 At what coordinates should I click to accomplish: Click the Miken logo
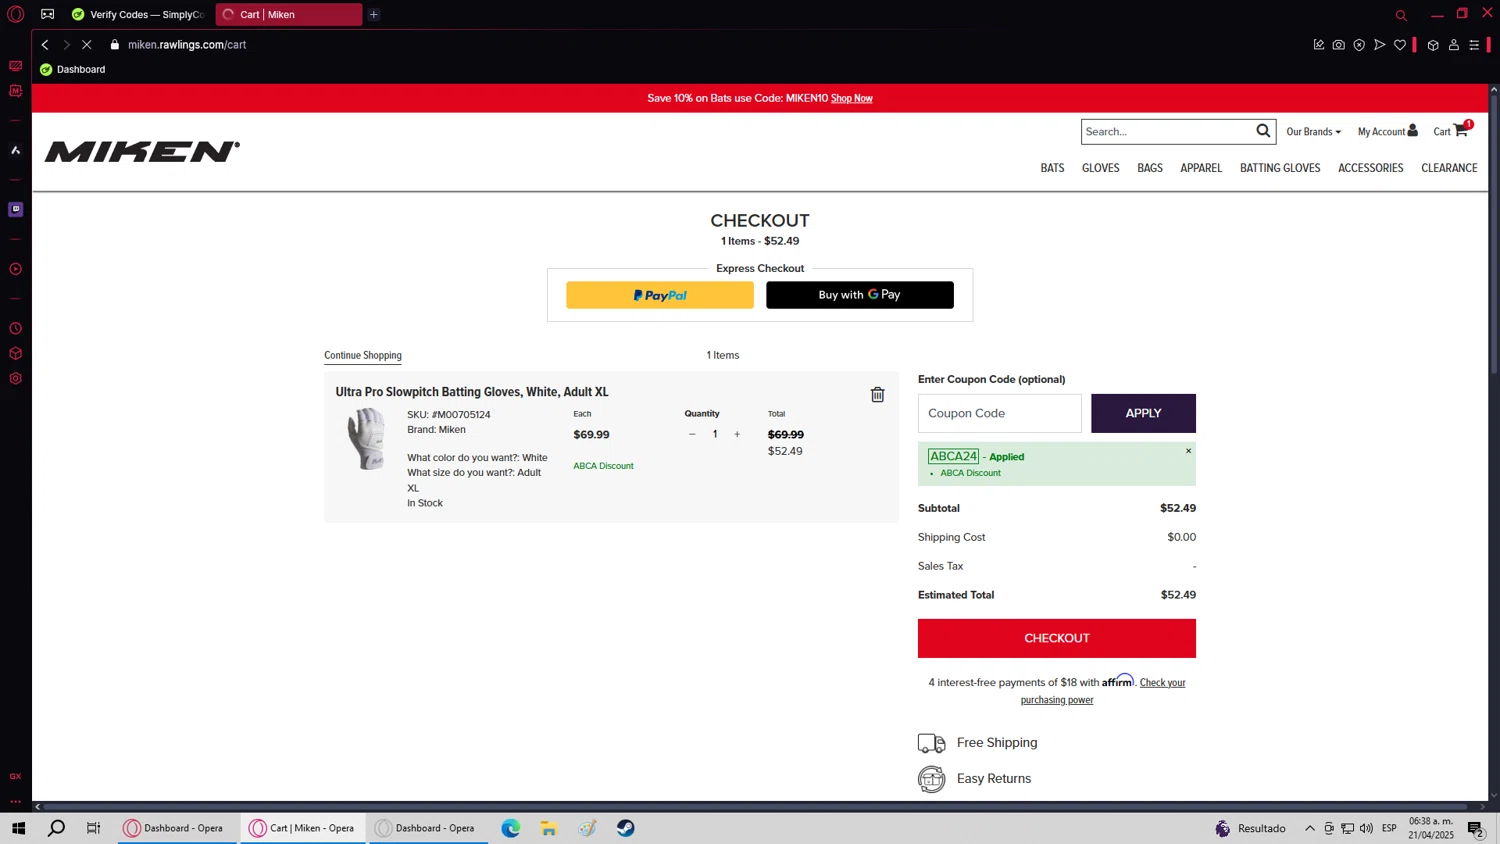142,151
